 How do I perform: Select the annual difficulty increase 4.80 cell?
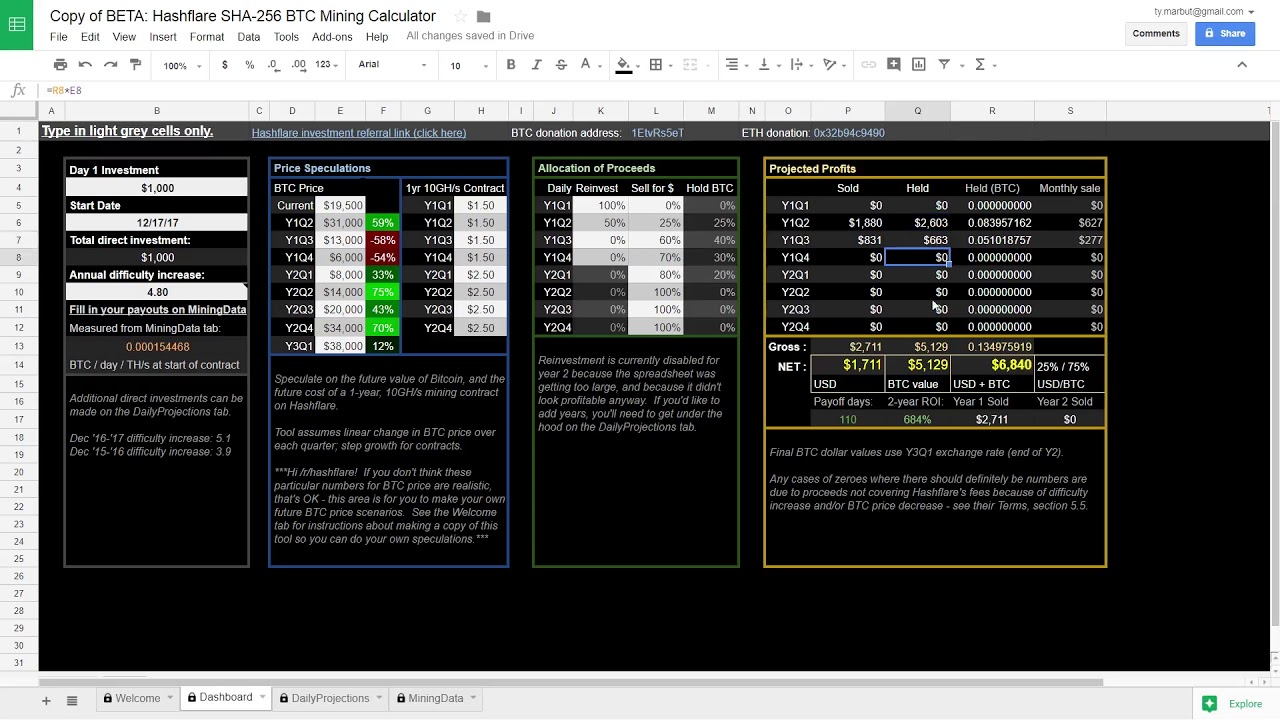pyautogui.click(x=157, y=292)
